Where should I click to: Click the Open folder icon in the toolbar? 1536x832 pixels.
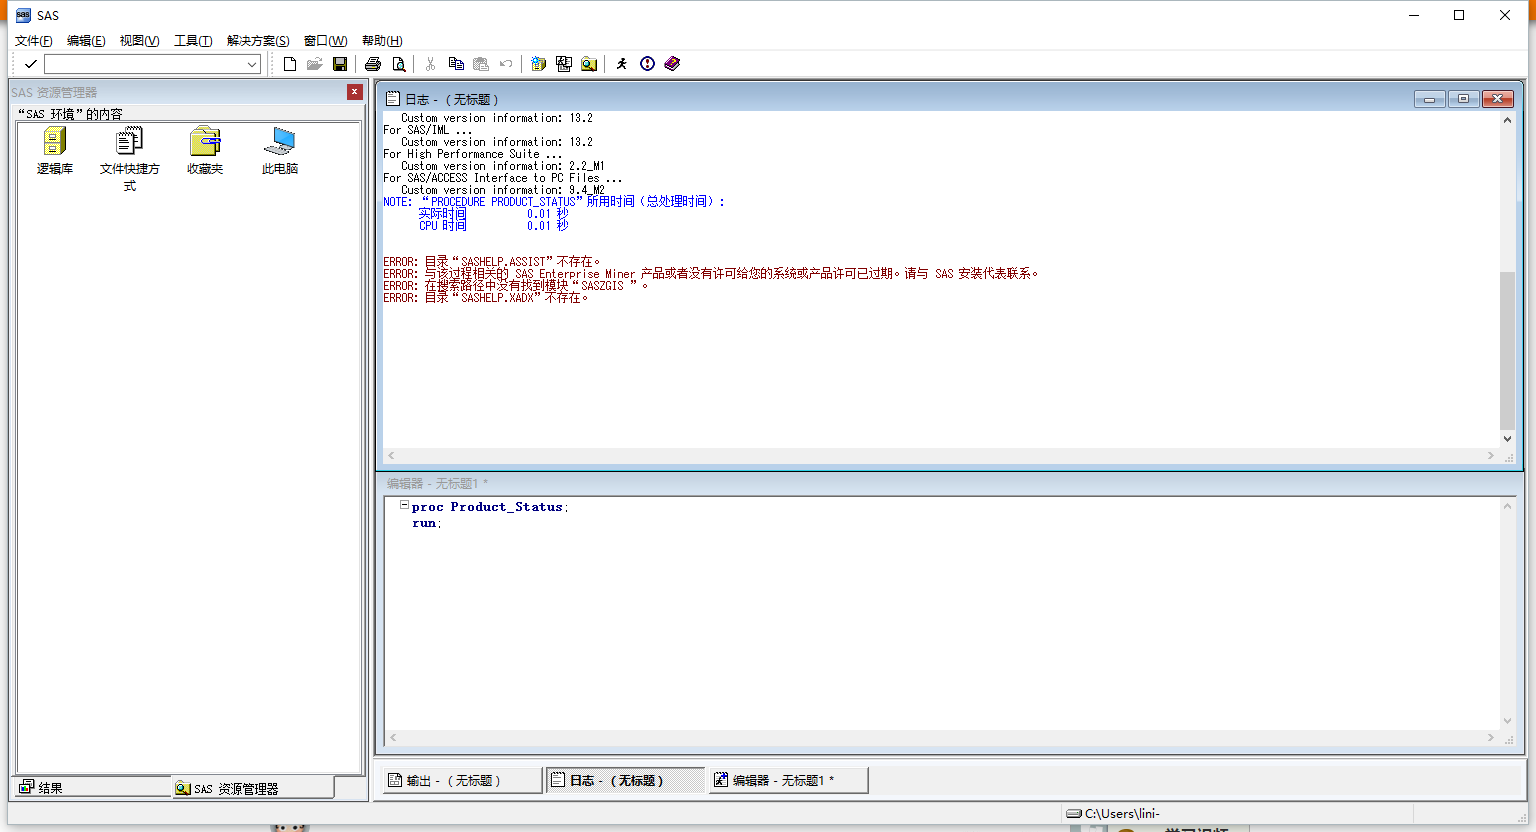pyautogui.click(x=314, y=64)
